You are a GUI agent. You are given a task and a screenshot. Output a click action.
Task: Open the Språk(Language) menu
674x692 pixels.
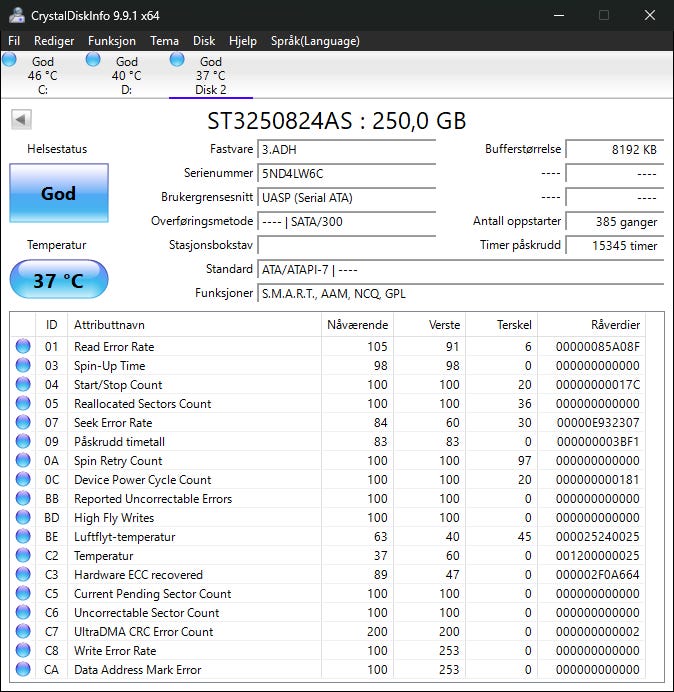tap(315, 41)
